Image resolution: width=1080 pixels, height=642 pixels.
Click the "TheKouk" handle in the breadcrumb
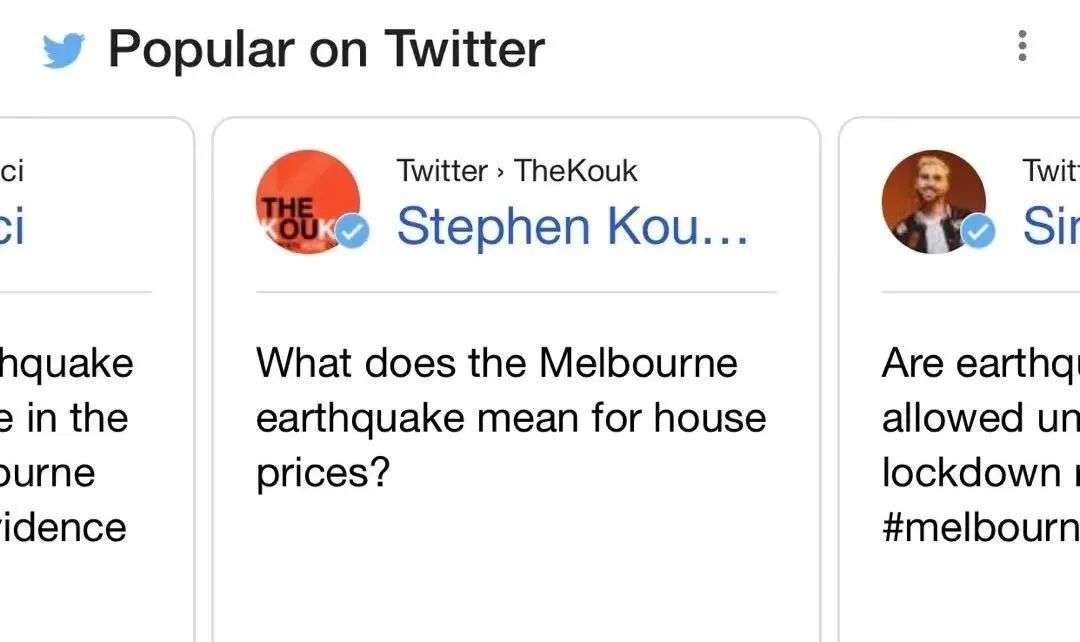click(575, 171)
